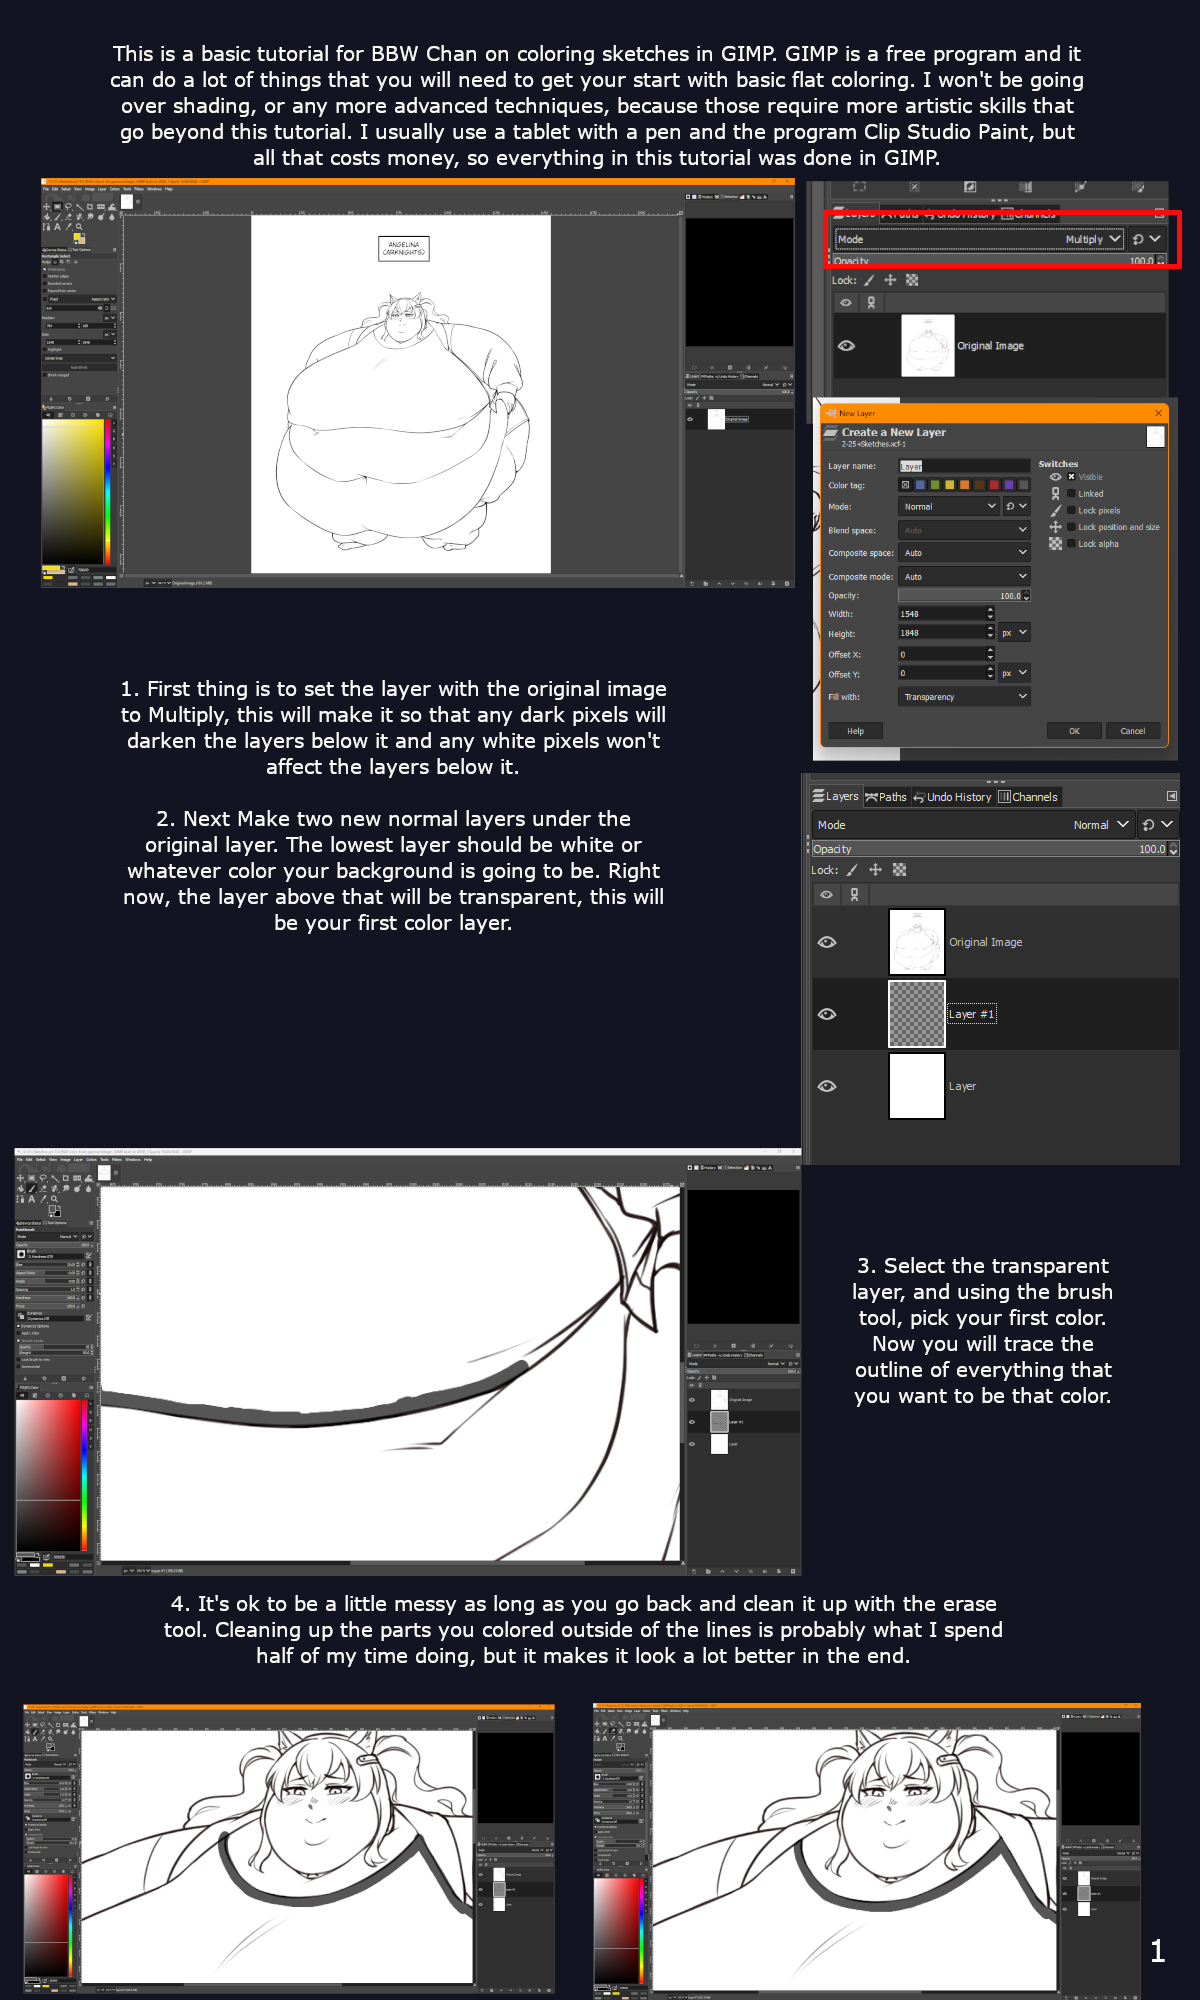Click the Layer name text field
Image resolution: width=1200 pixels, height=2000 pixels.
[x=963, y=466]
